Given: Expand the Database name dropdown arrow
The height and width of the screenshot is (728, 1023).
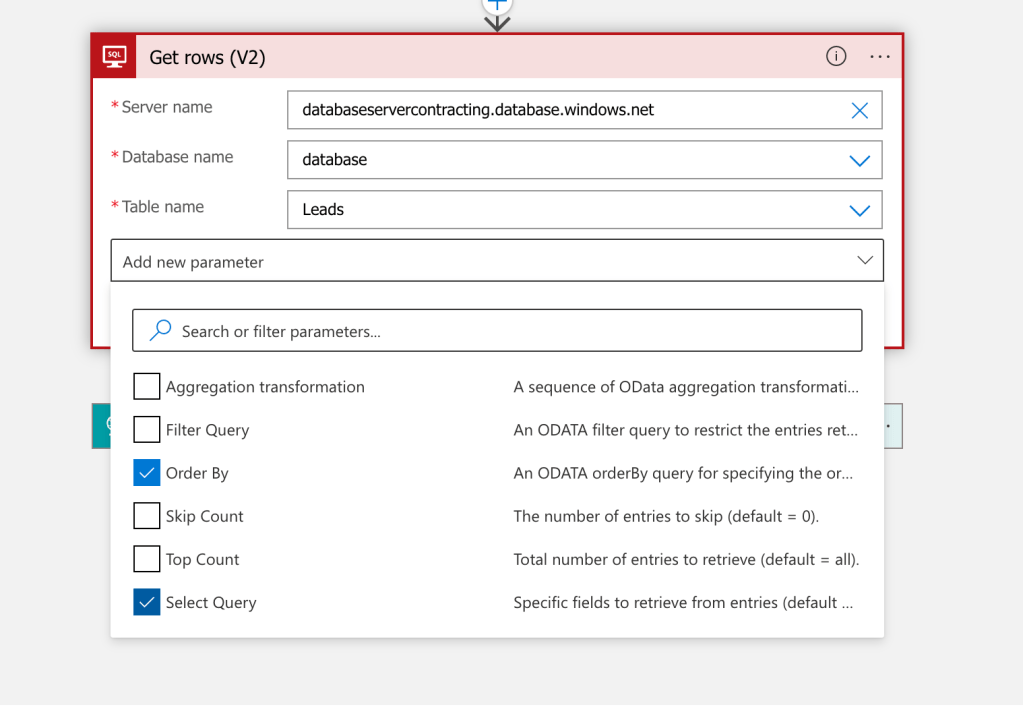Looking at the screenshot, I should coord(859,160).
